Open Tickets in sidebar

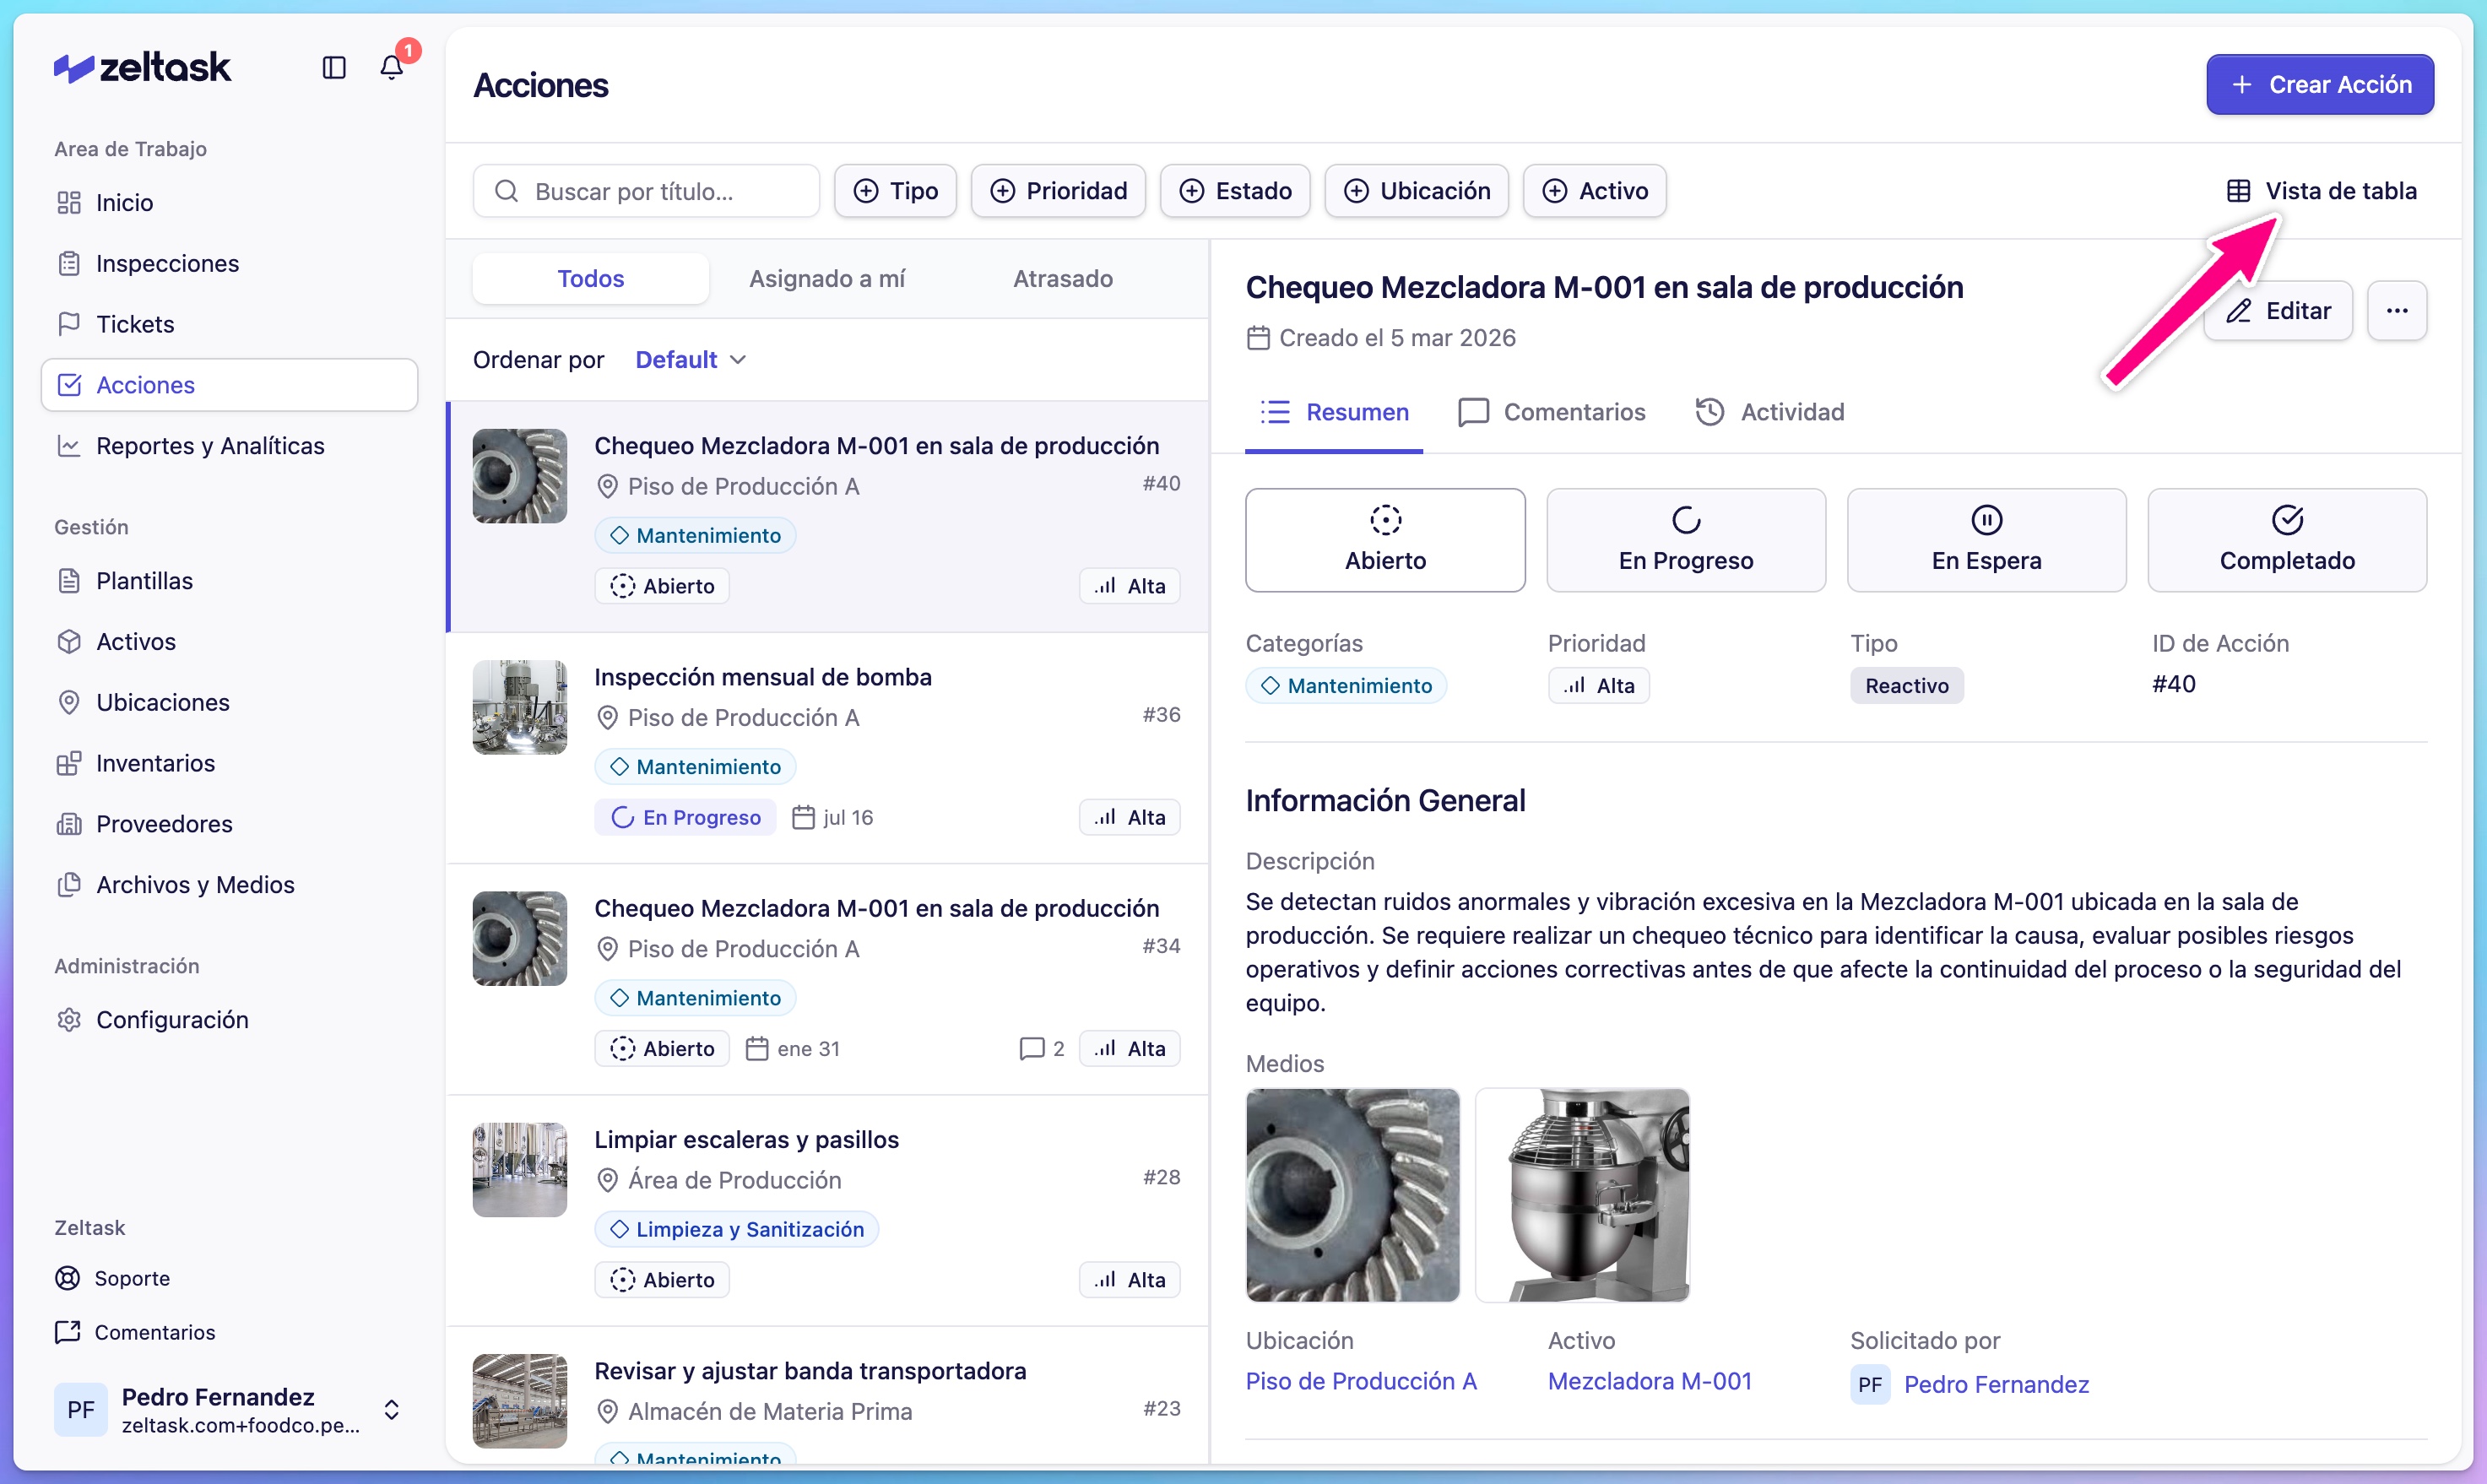click(x=229, y=324)
